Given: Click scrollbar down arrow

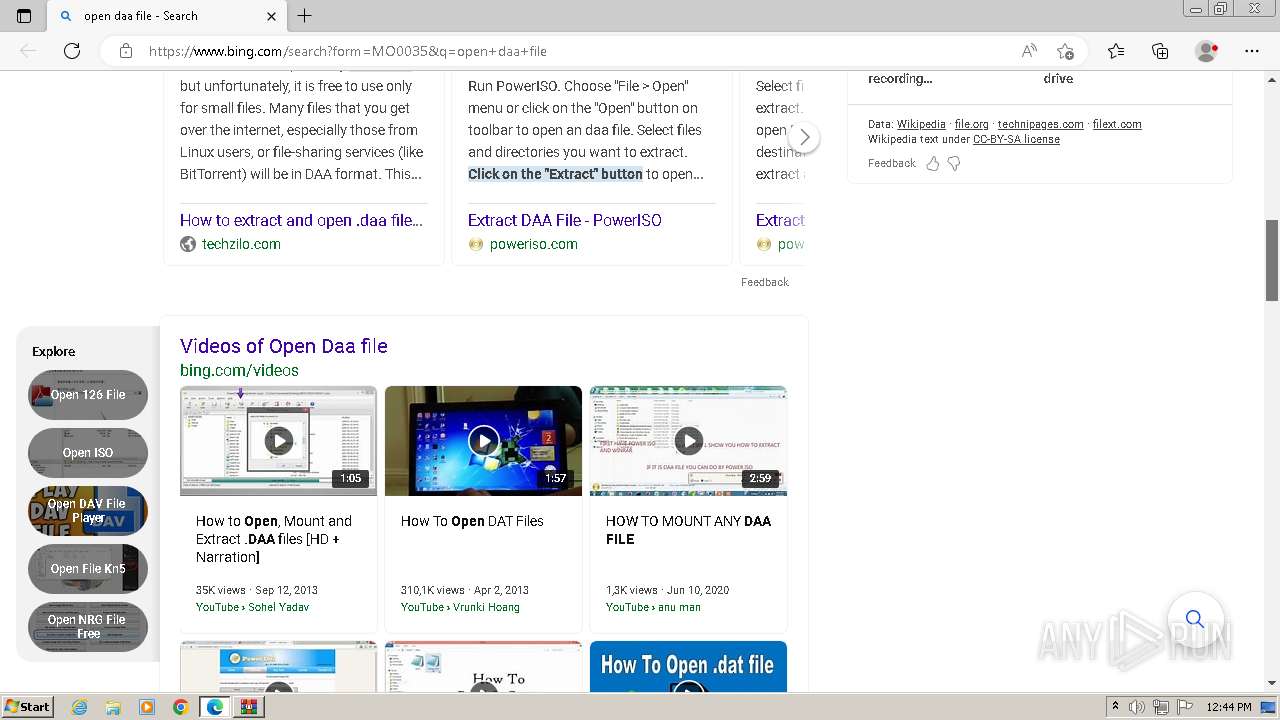Looking at the screenshot, I should tap(1272, 684).
